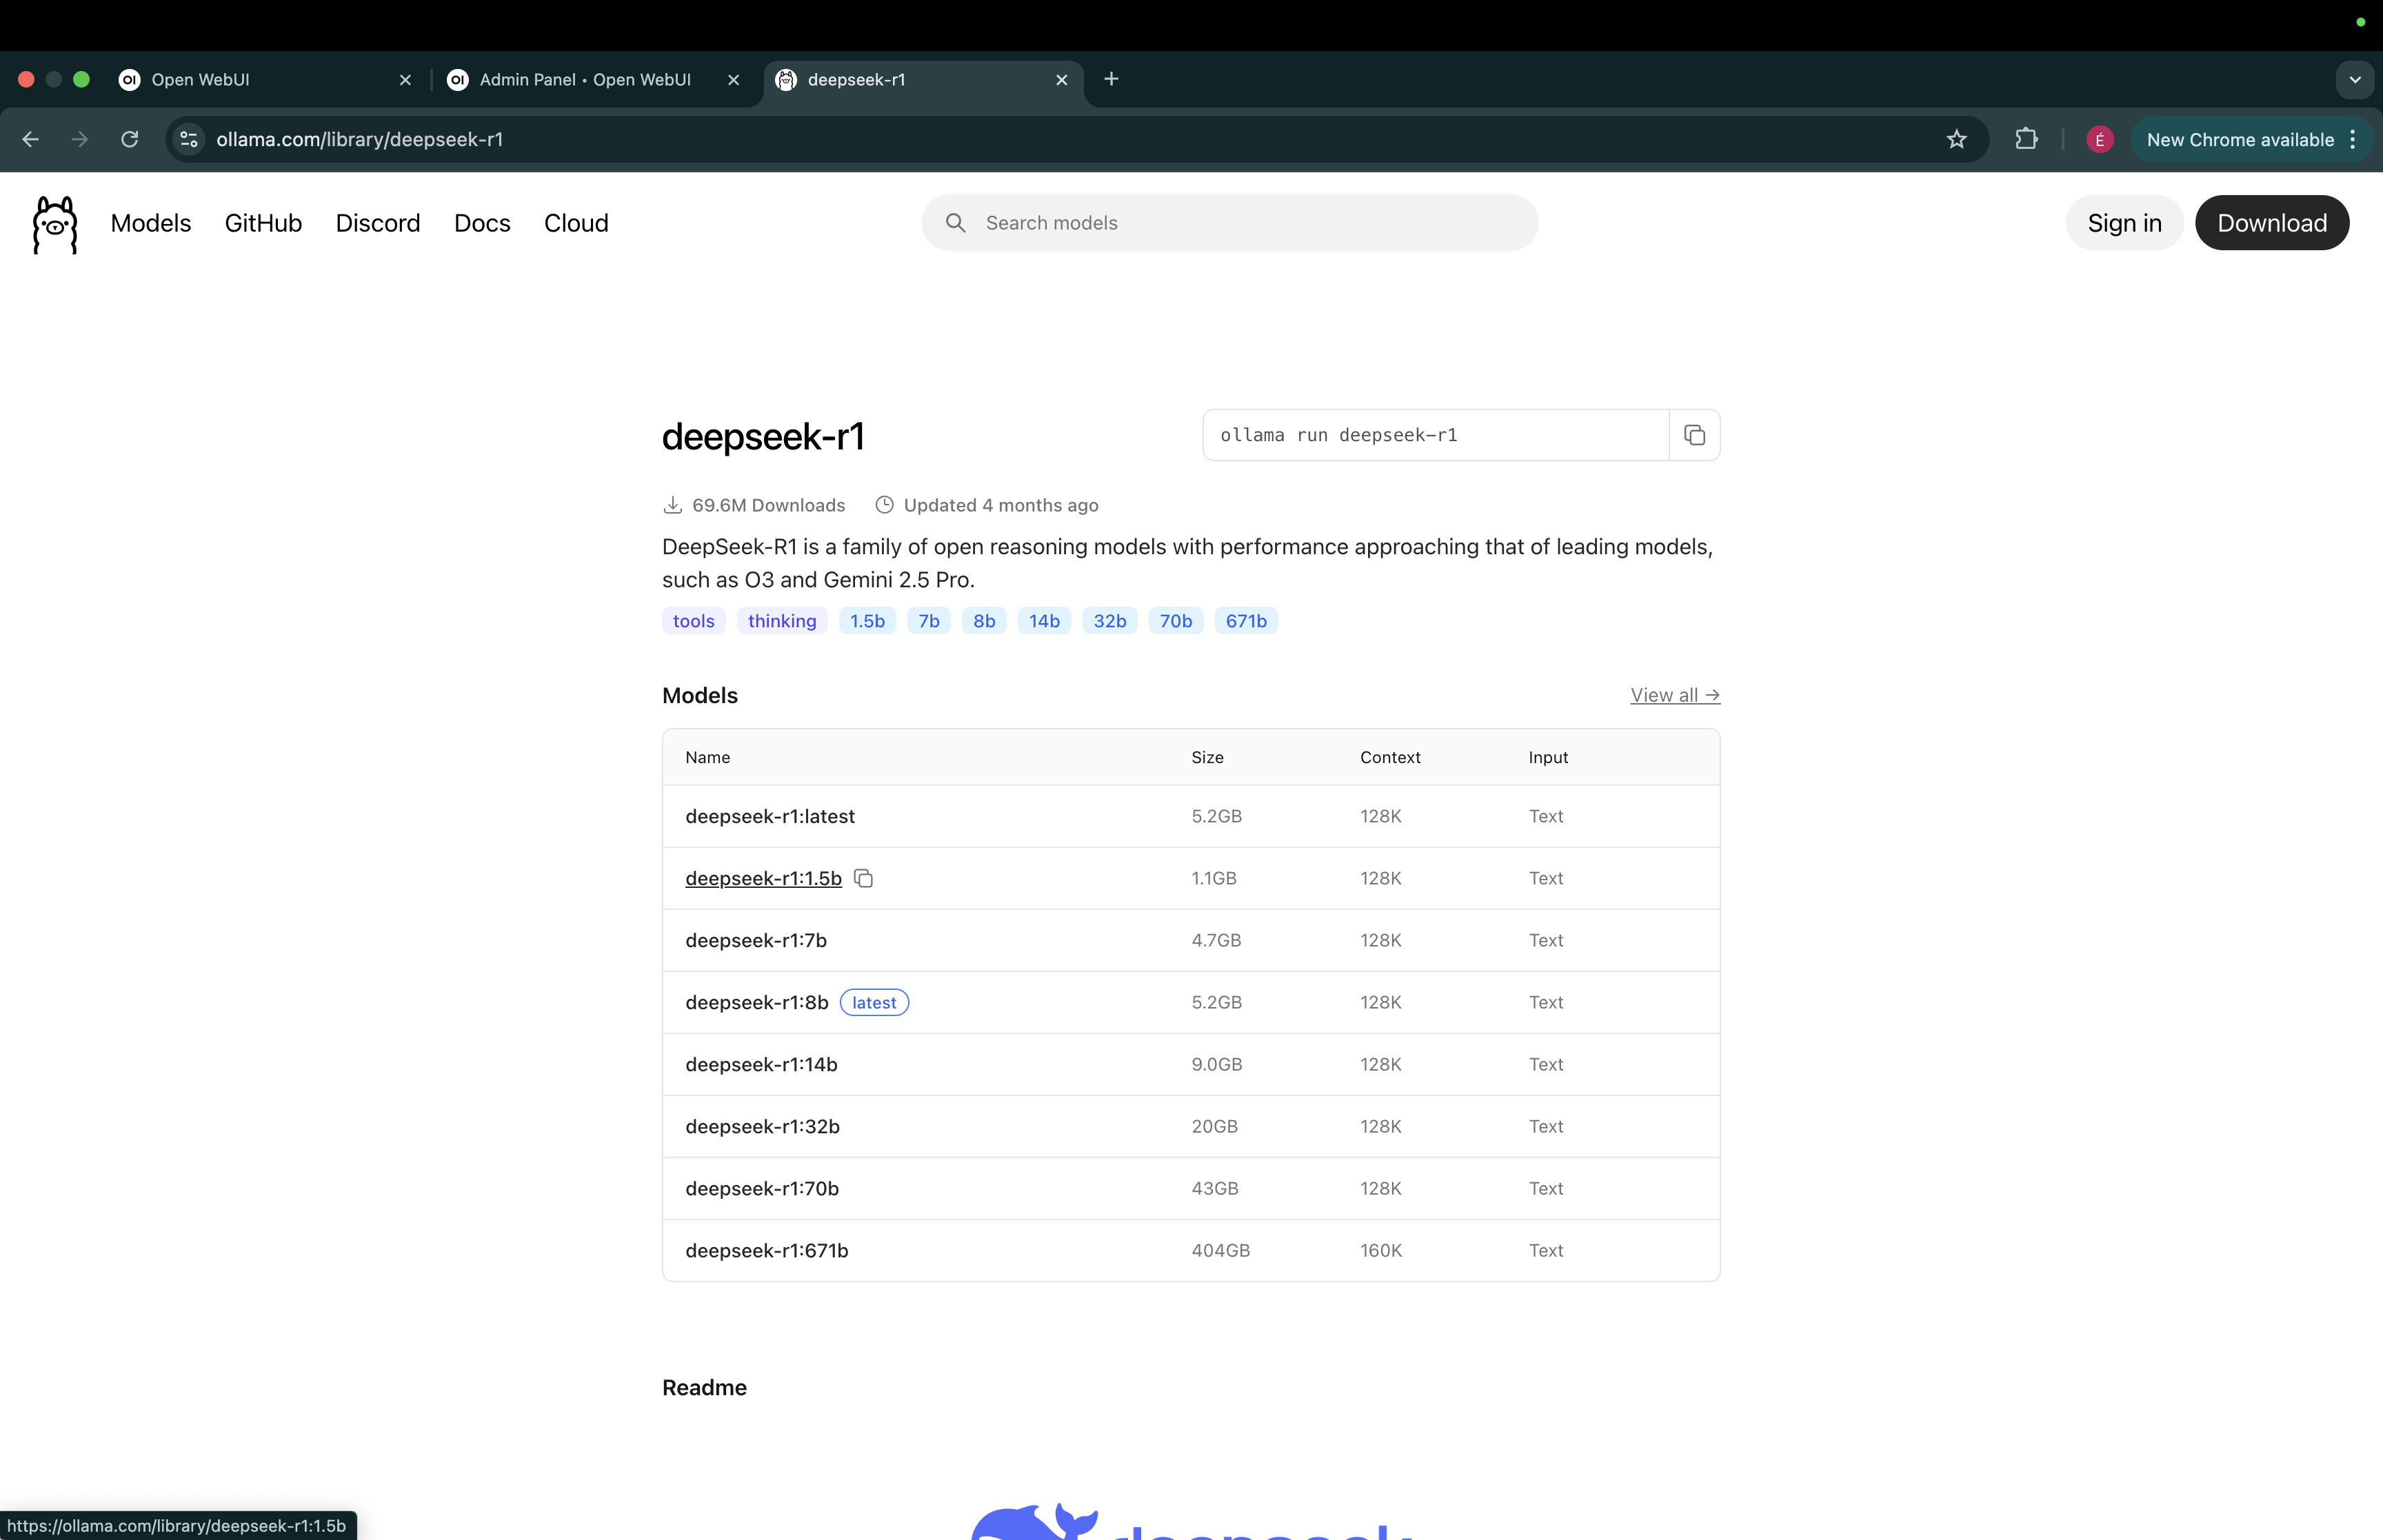Close the deepseek-r1 tab
The height and width of the screenshot is (1540, 2383).
pos(1061,79)
